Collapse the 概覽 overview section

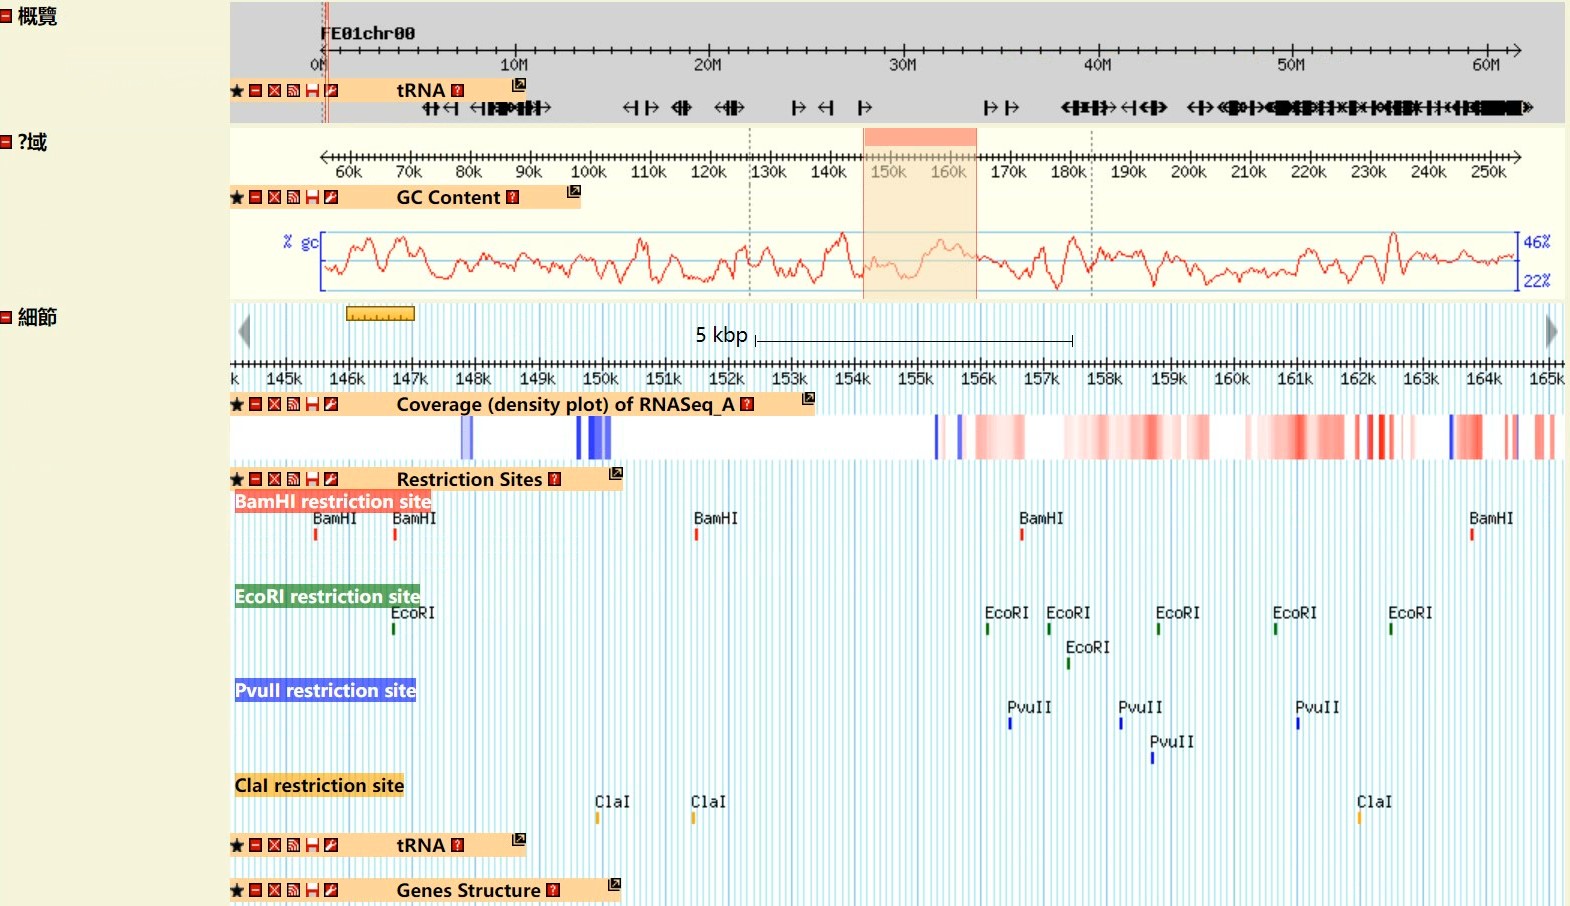point(6,17)
